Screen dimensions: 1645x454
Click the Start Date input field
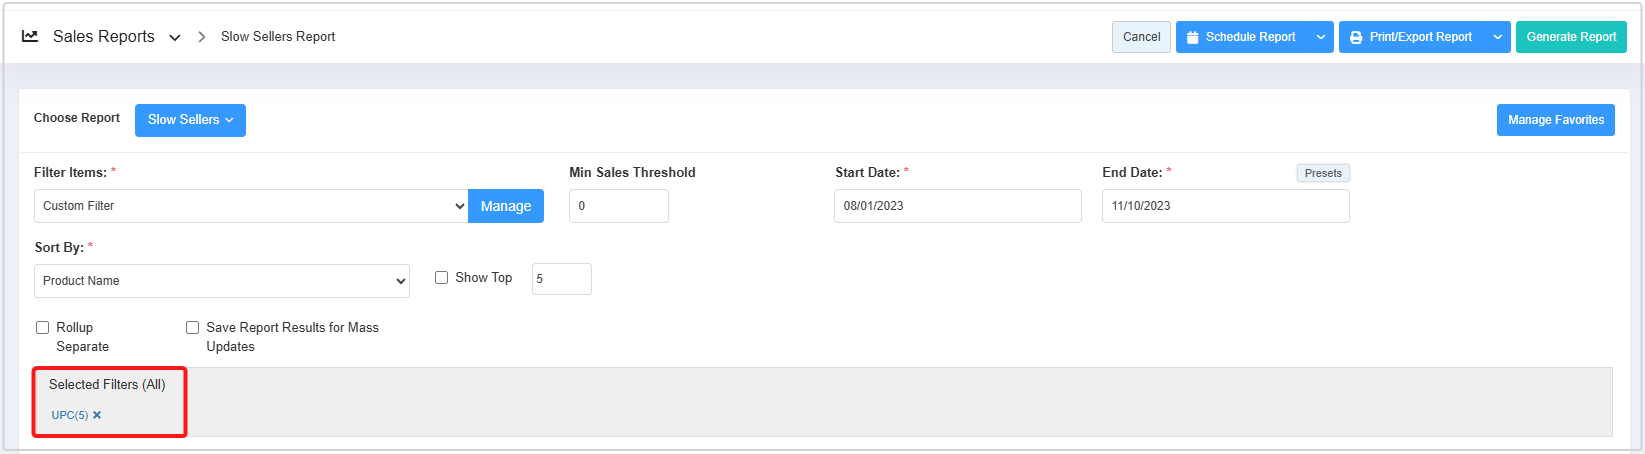(x=957, y=206)
